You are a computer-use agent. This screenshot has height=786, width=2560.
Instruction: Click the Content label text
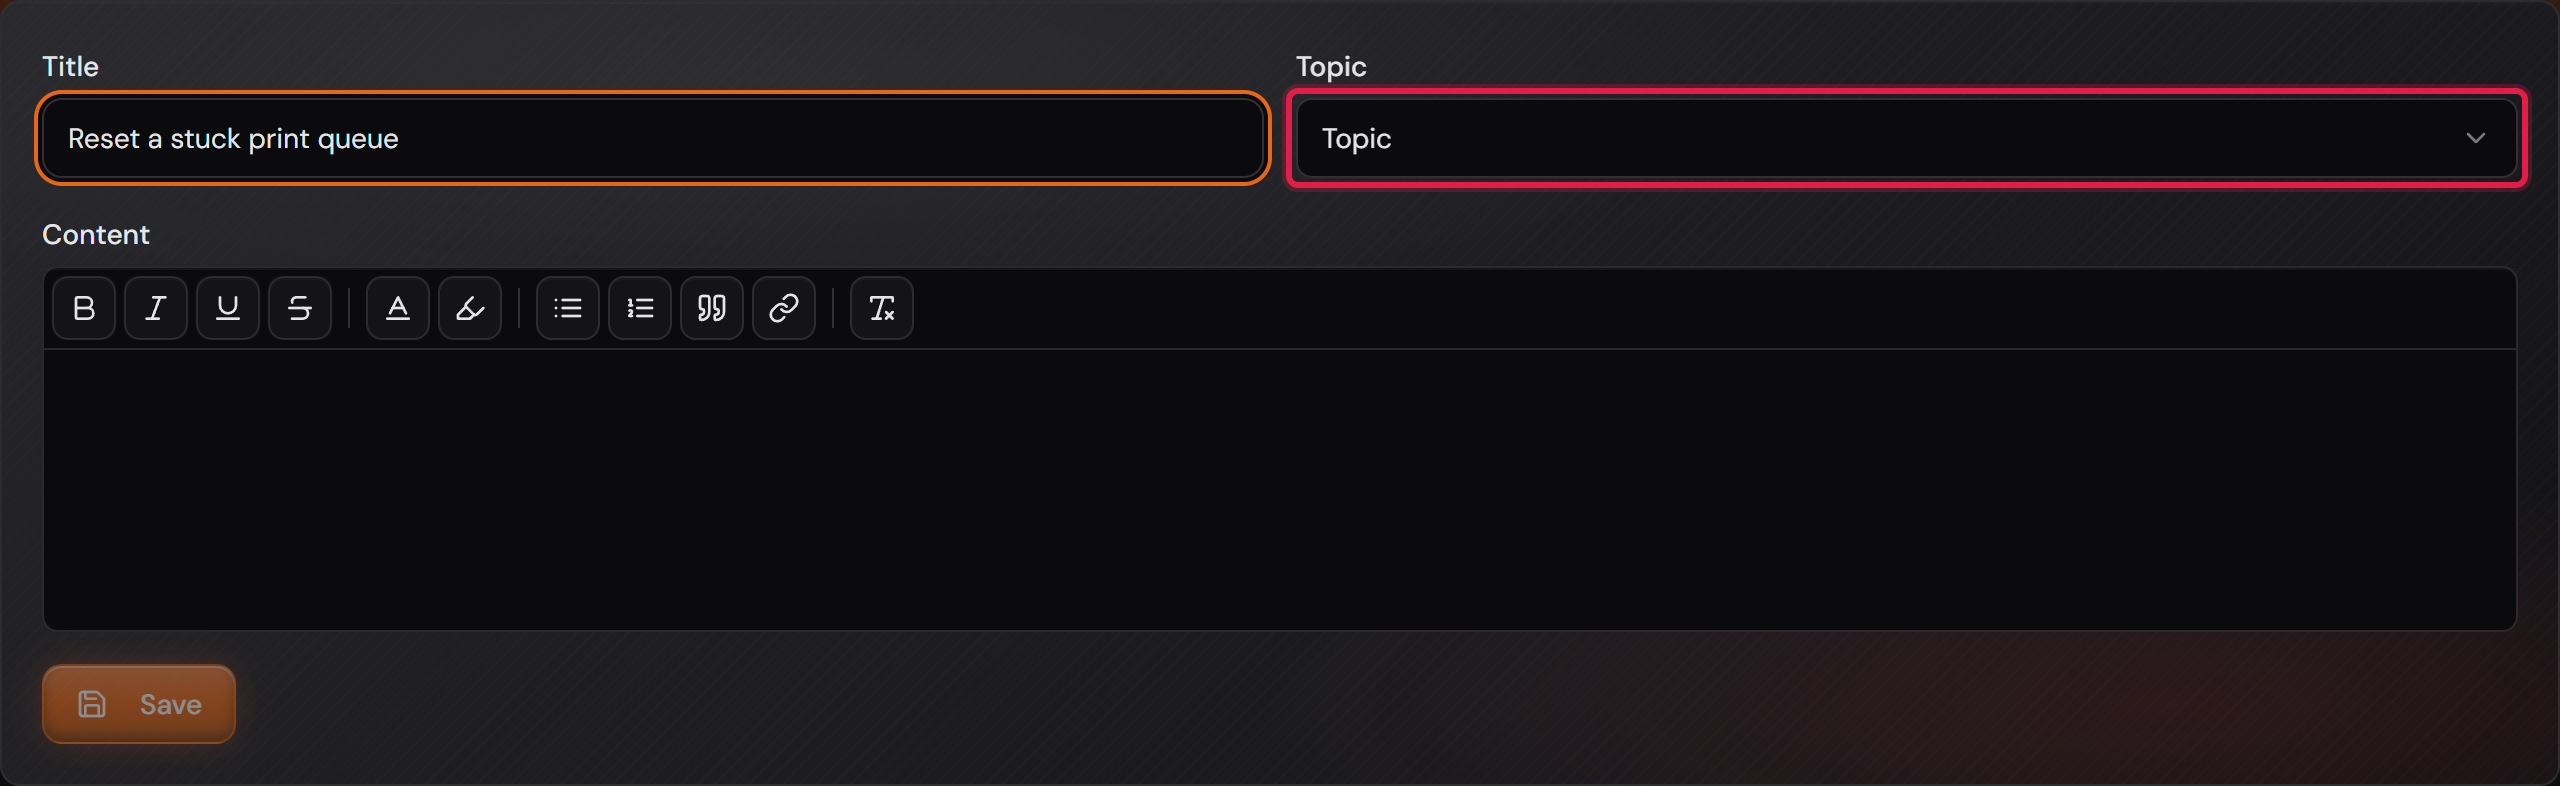tap(96, 234)
